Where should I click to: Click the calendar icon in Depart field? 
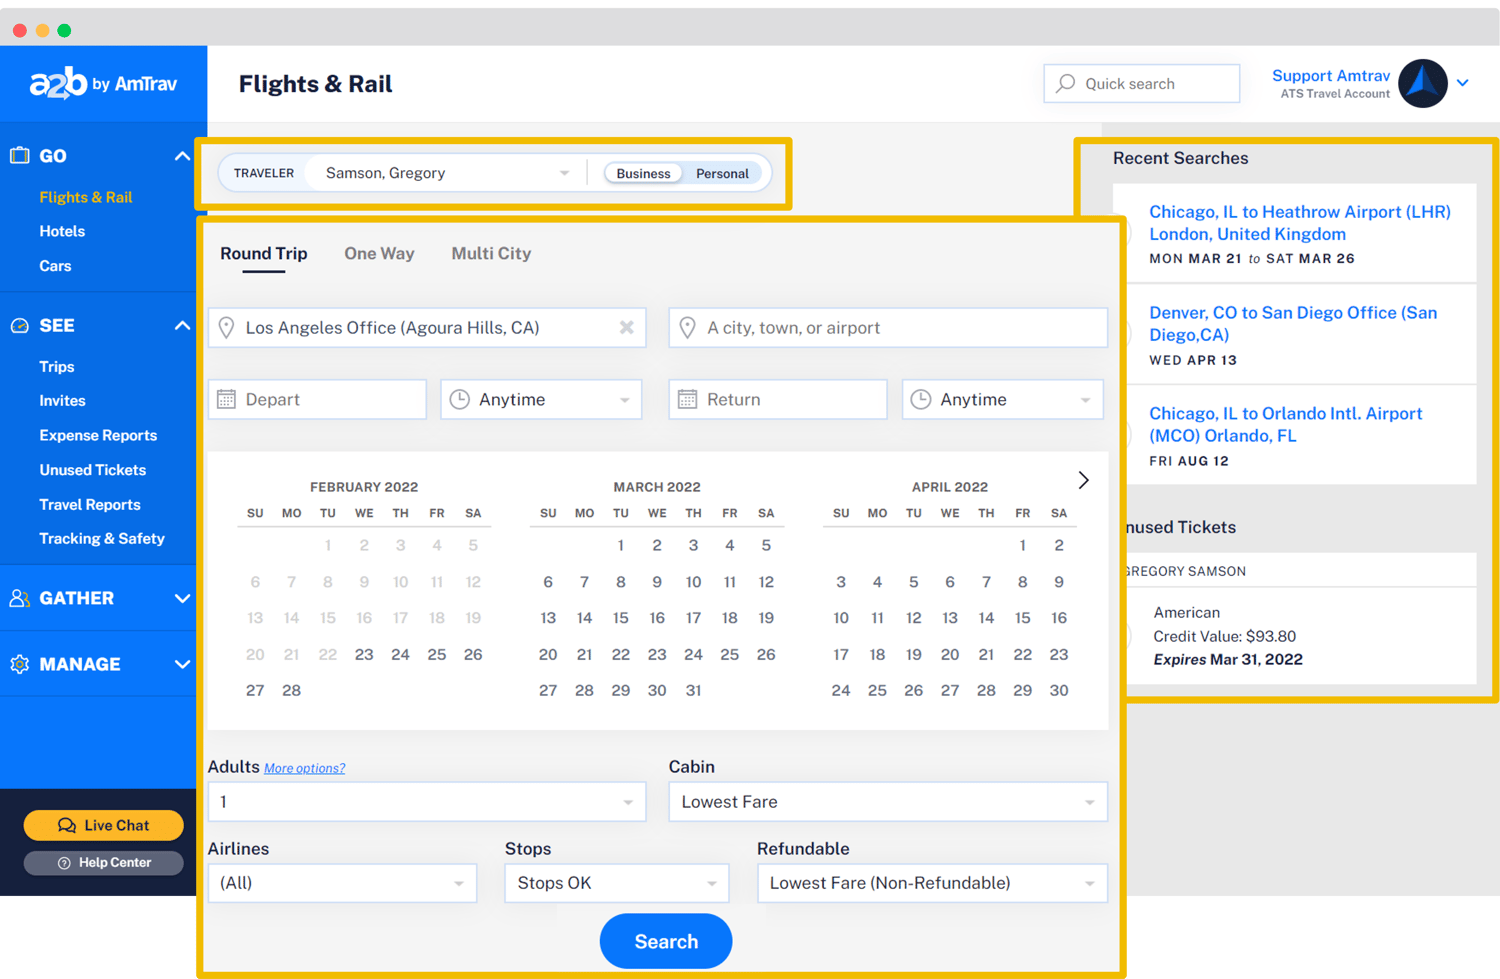[x=227, y=400]
